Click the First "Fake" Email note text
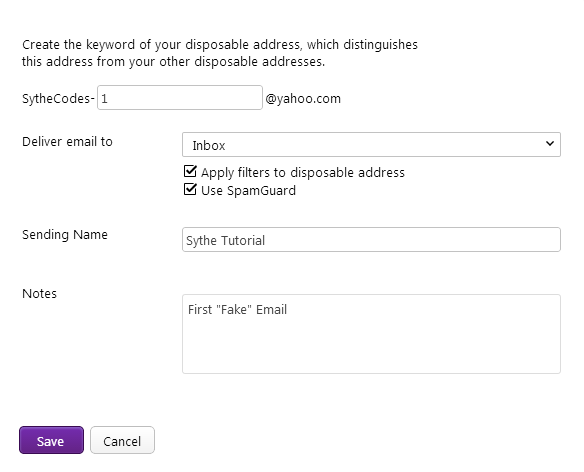Viewport: 584px width, 472px height. 237,310
